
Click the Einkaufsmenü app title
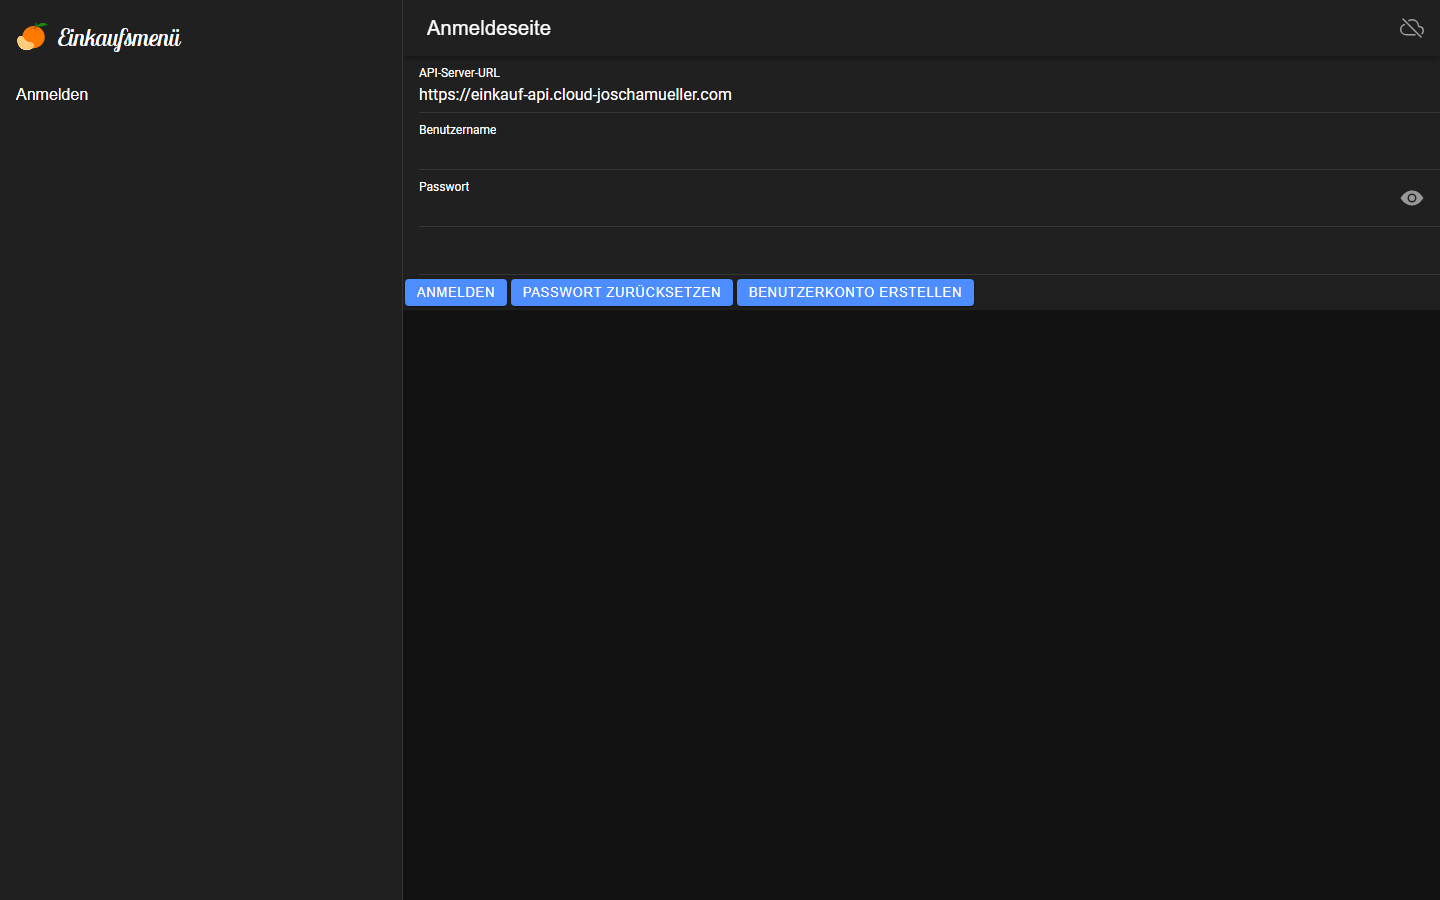pyautogui.click(x=119, y=38)
